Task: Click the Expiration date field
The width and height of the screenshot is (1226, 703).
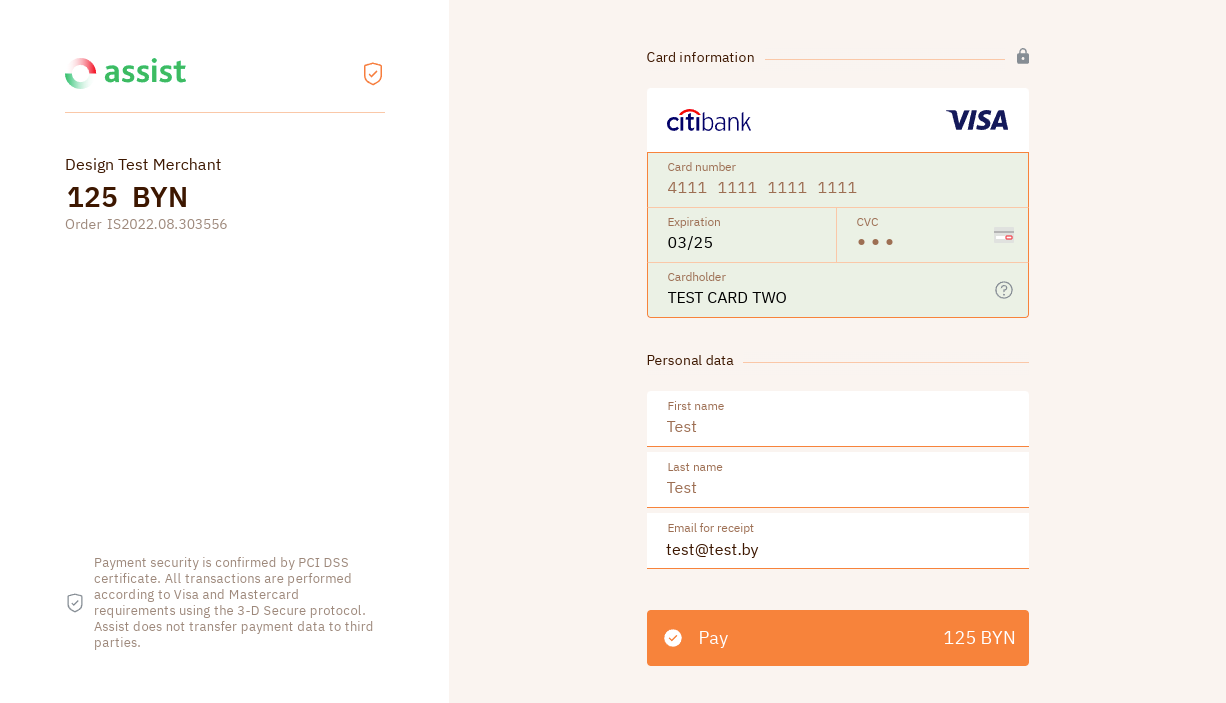Action: (741, 242)
